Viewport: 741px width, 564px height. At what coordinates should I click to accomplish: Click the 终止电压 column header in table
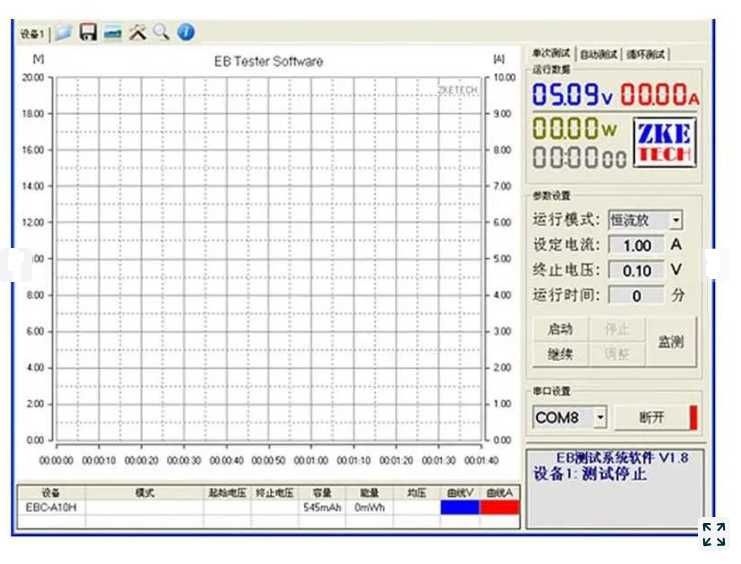275,493
